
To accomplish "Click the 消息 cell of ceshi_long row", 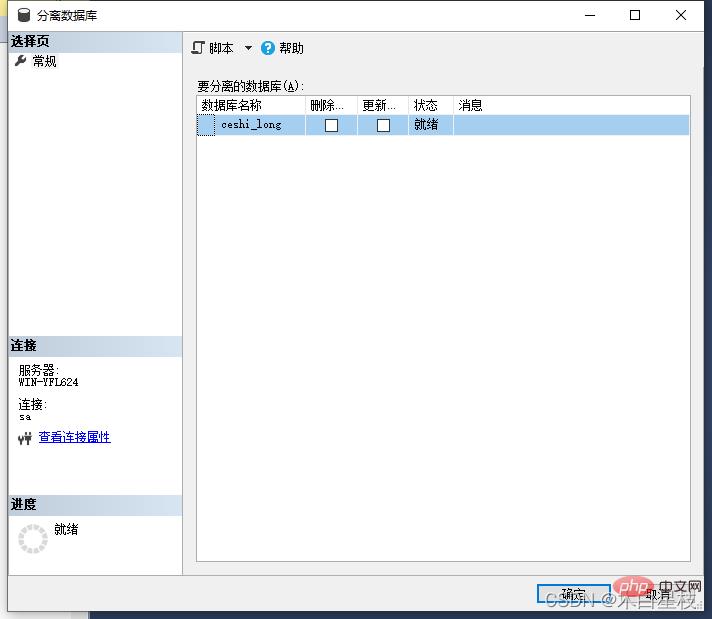I will (x=571, y=125).
